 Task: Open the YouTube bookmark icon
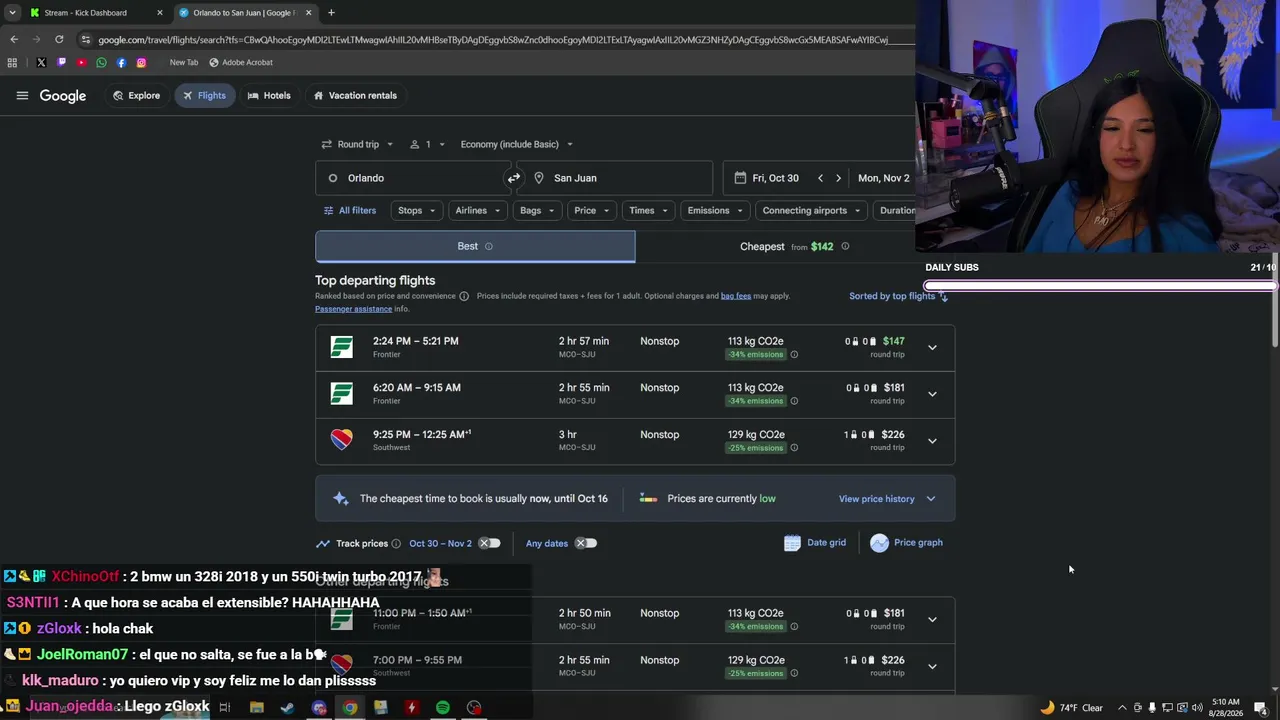(81, 63)
